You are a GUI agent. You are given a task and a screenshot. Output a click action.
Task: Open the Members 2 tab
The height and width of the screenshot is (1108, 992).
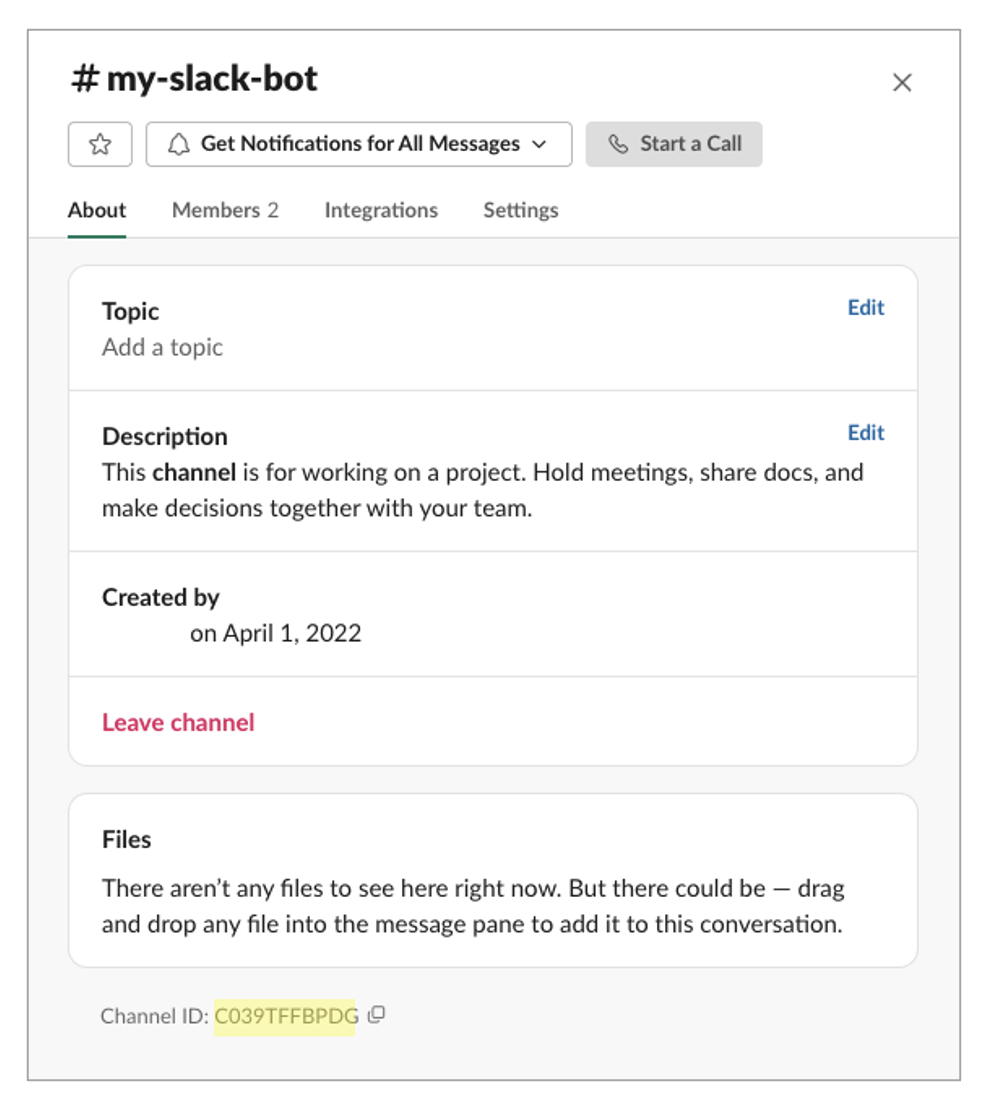(225, 210)
